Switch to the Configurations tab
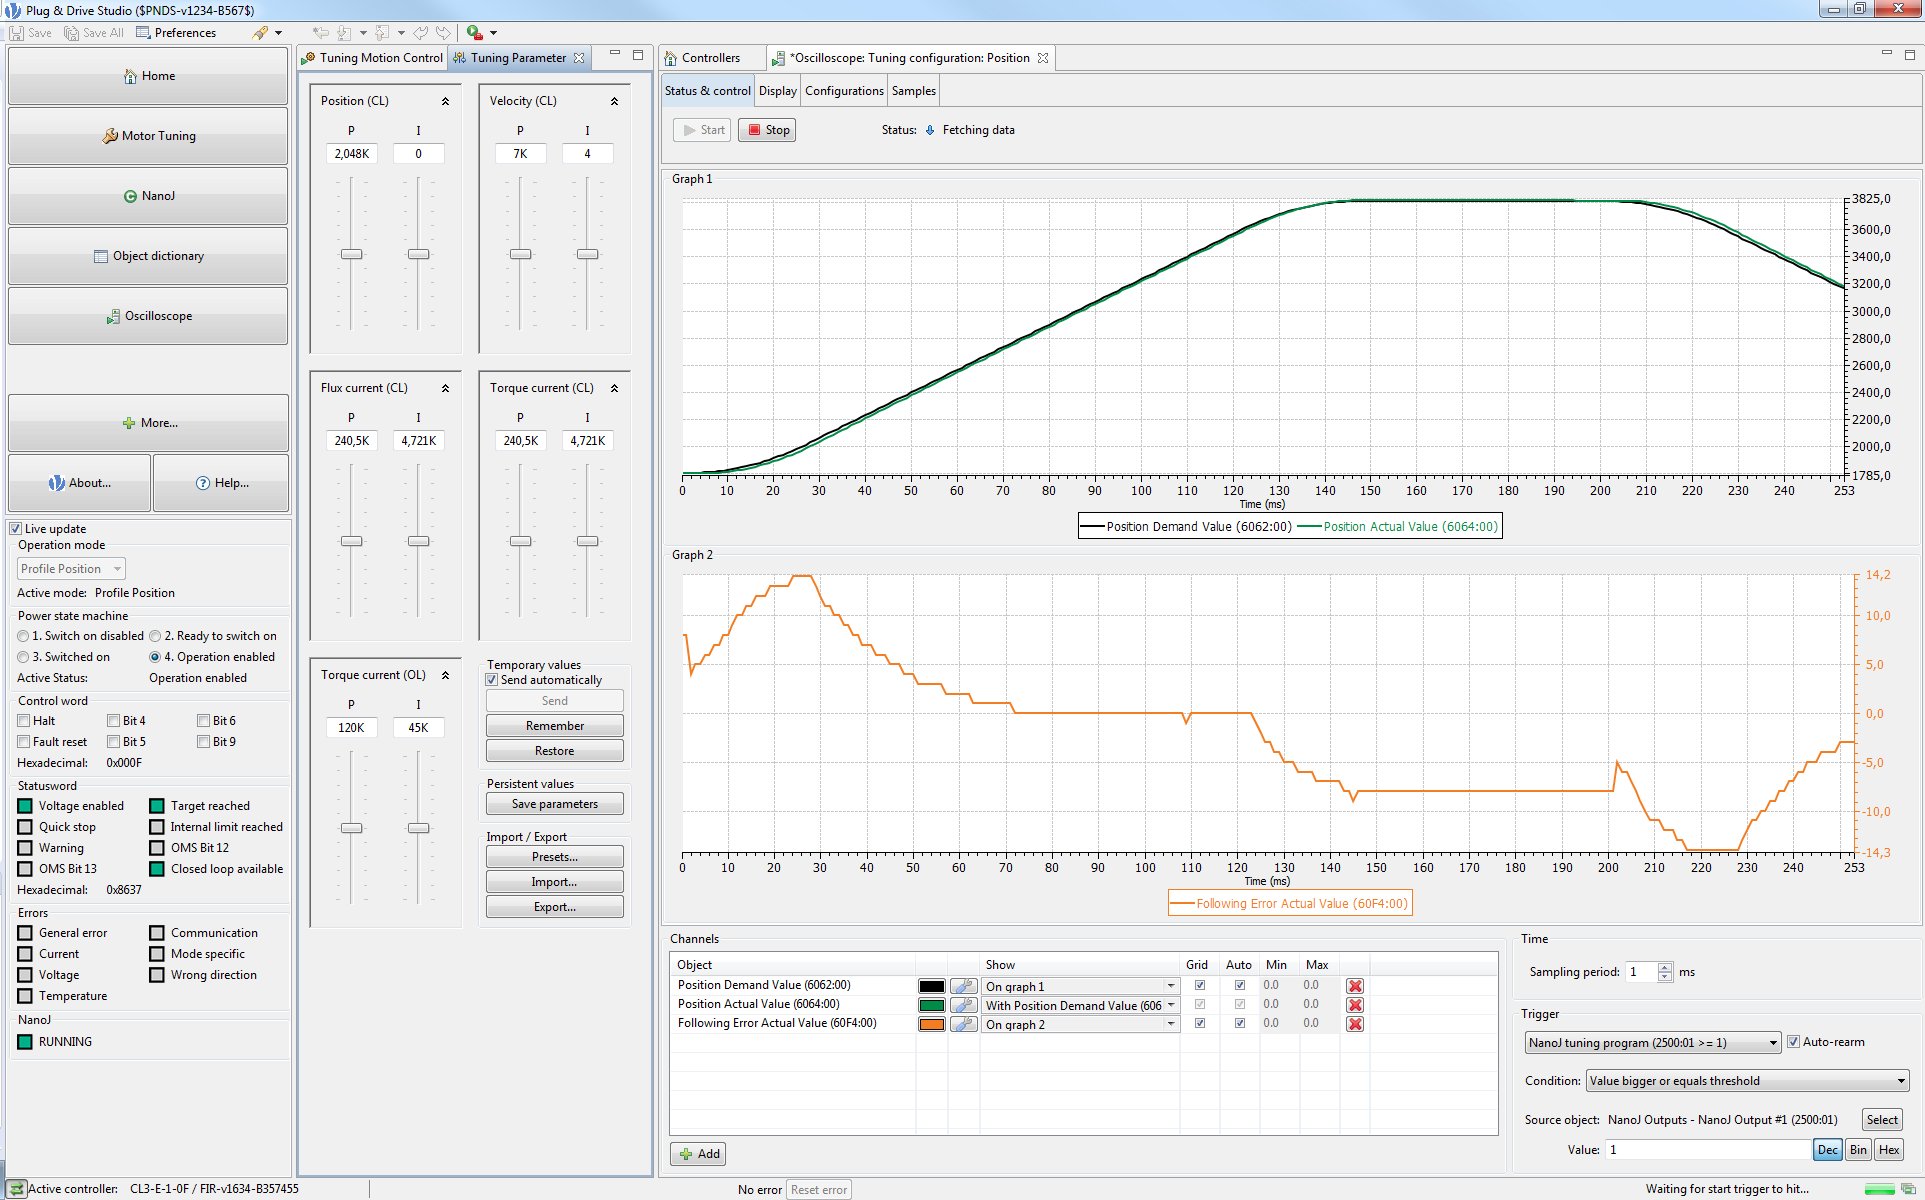1925x1200 pixels. [843, 88]
